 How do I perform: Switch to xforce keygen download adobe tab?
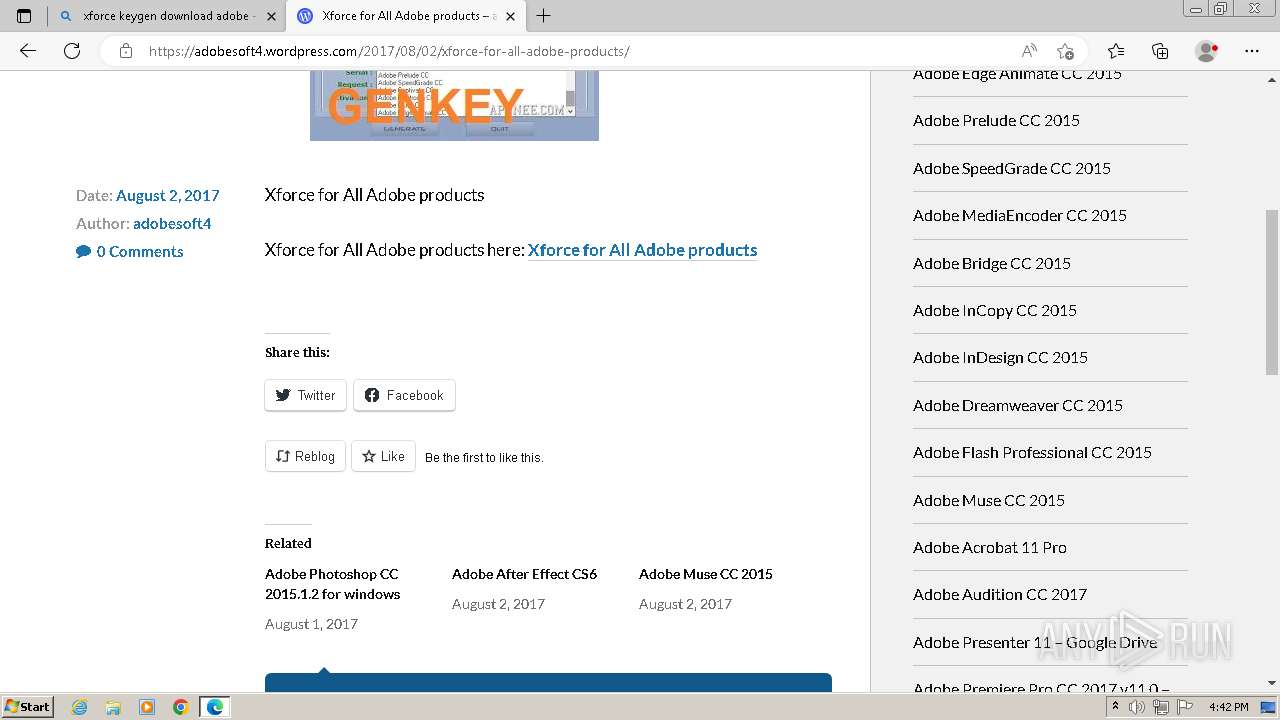pos(166,16)
